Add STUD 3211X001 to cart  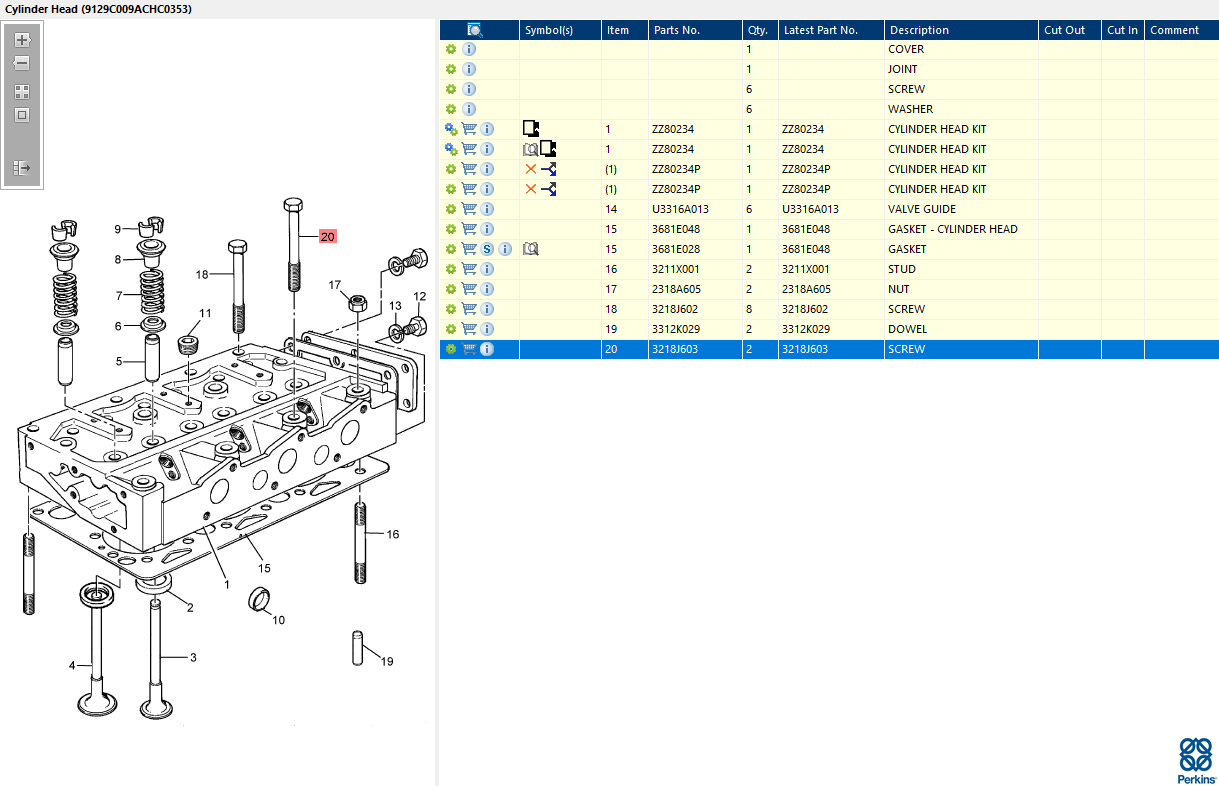pos(469,269)
